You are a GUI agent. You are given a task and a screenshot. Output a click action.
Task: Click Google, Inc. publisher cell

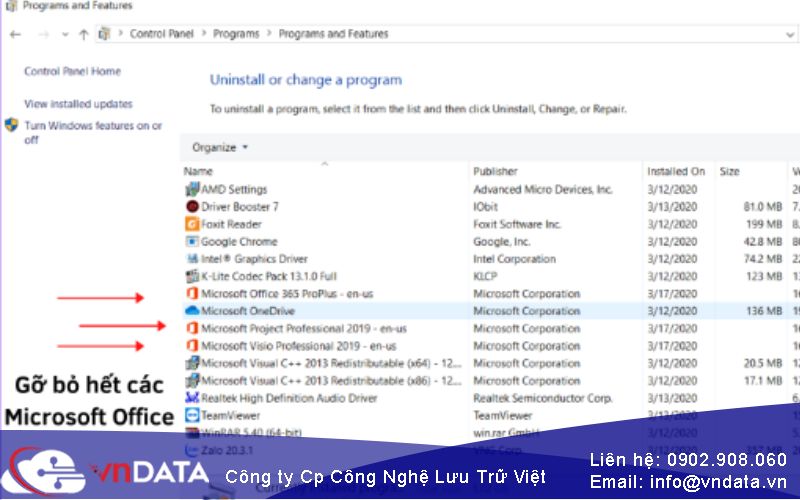(x=502, y=241)
